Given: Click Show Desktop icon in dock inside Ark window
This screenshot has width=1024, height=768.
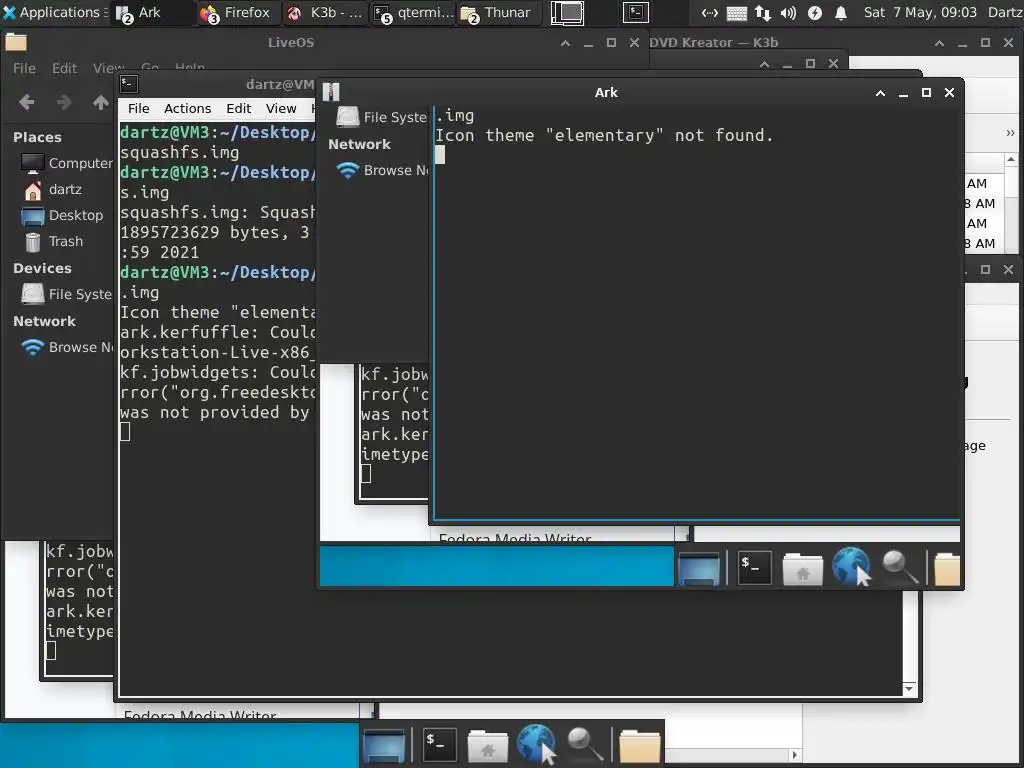Looking at the screenshot, I should coord(699,568).
